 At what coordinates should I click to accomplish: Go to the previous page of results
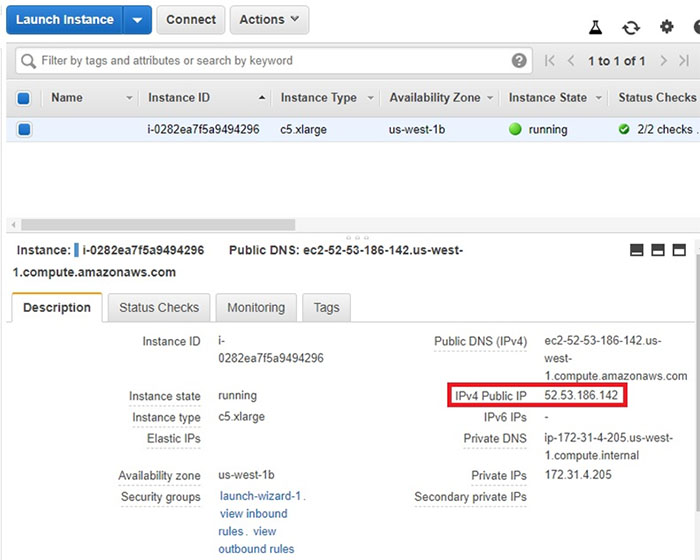pos(571,61)
